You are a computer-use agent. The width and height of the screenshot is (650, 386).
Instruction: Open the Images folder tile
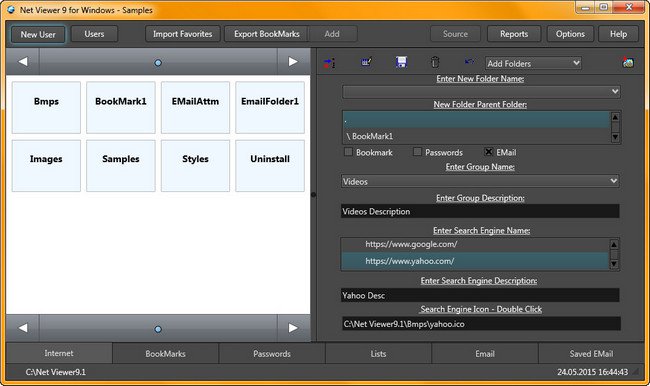46,165
